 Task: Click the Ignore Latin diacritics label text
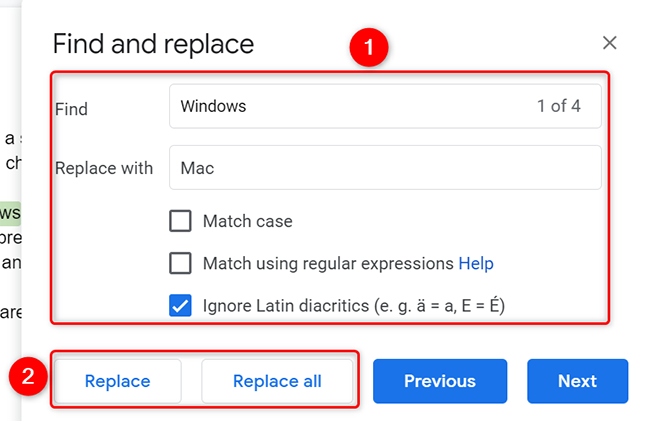coord(353,306)
